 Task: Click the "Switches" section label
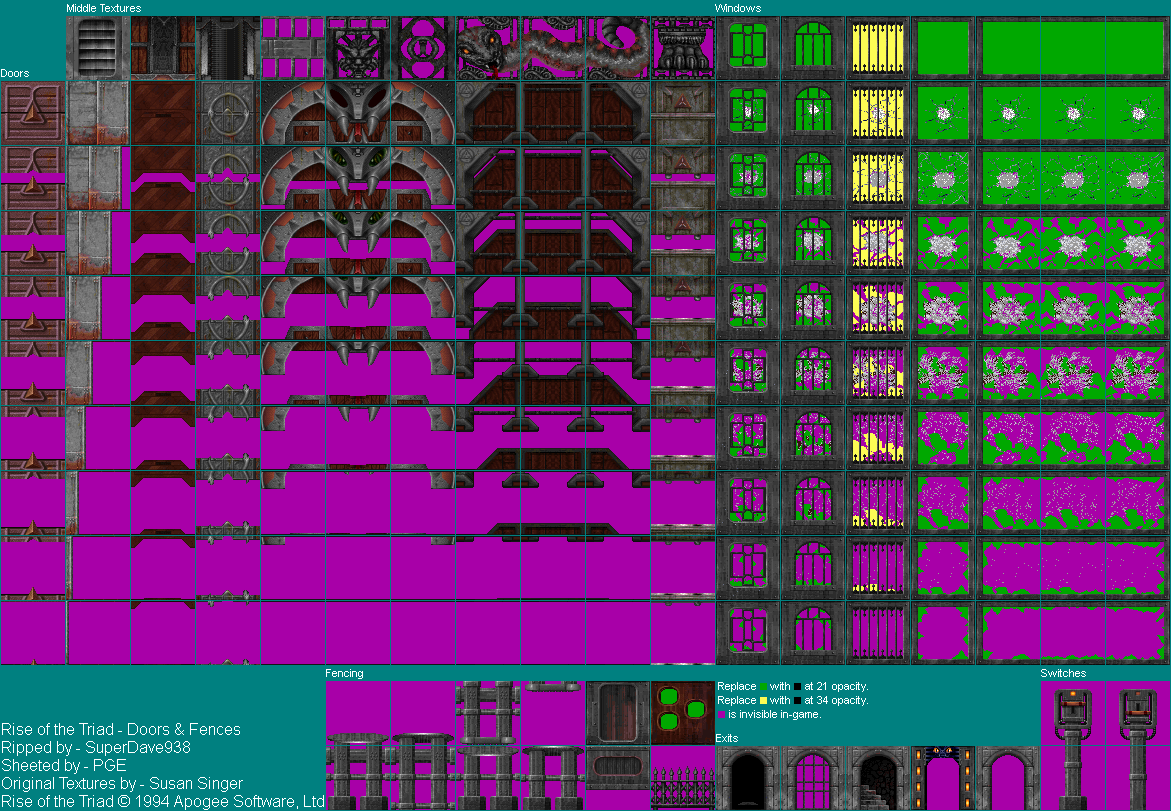coord(1063,673)
